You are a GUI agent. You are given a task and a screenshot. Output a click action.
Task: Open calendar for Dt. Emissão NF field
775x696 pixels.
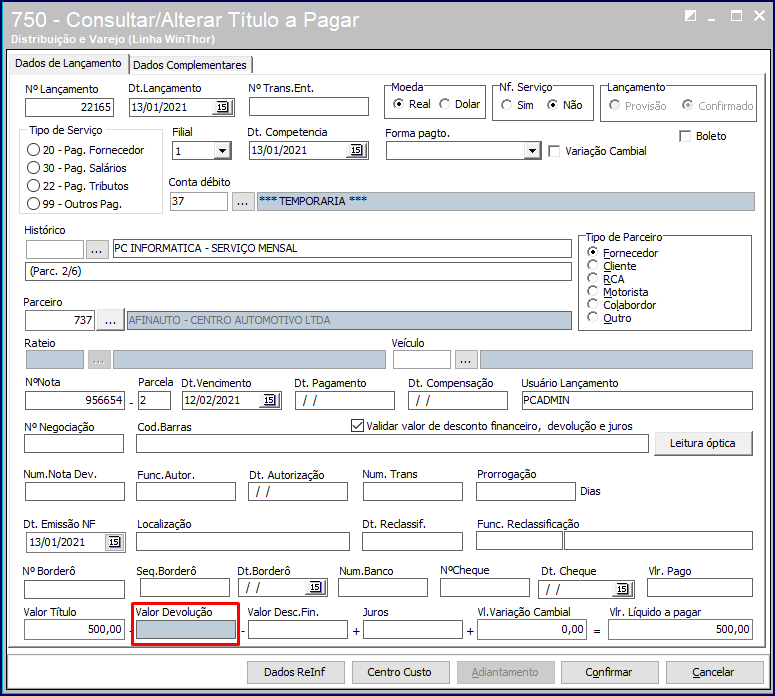[x=115, y=542]
